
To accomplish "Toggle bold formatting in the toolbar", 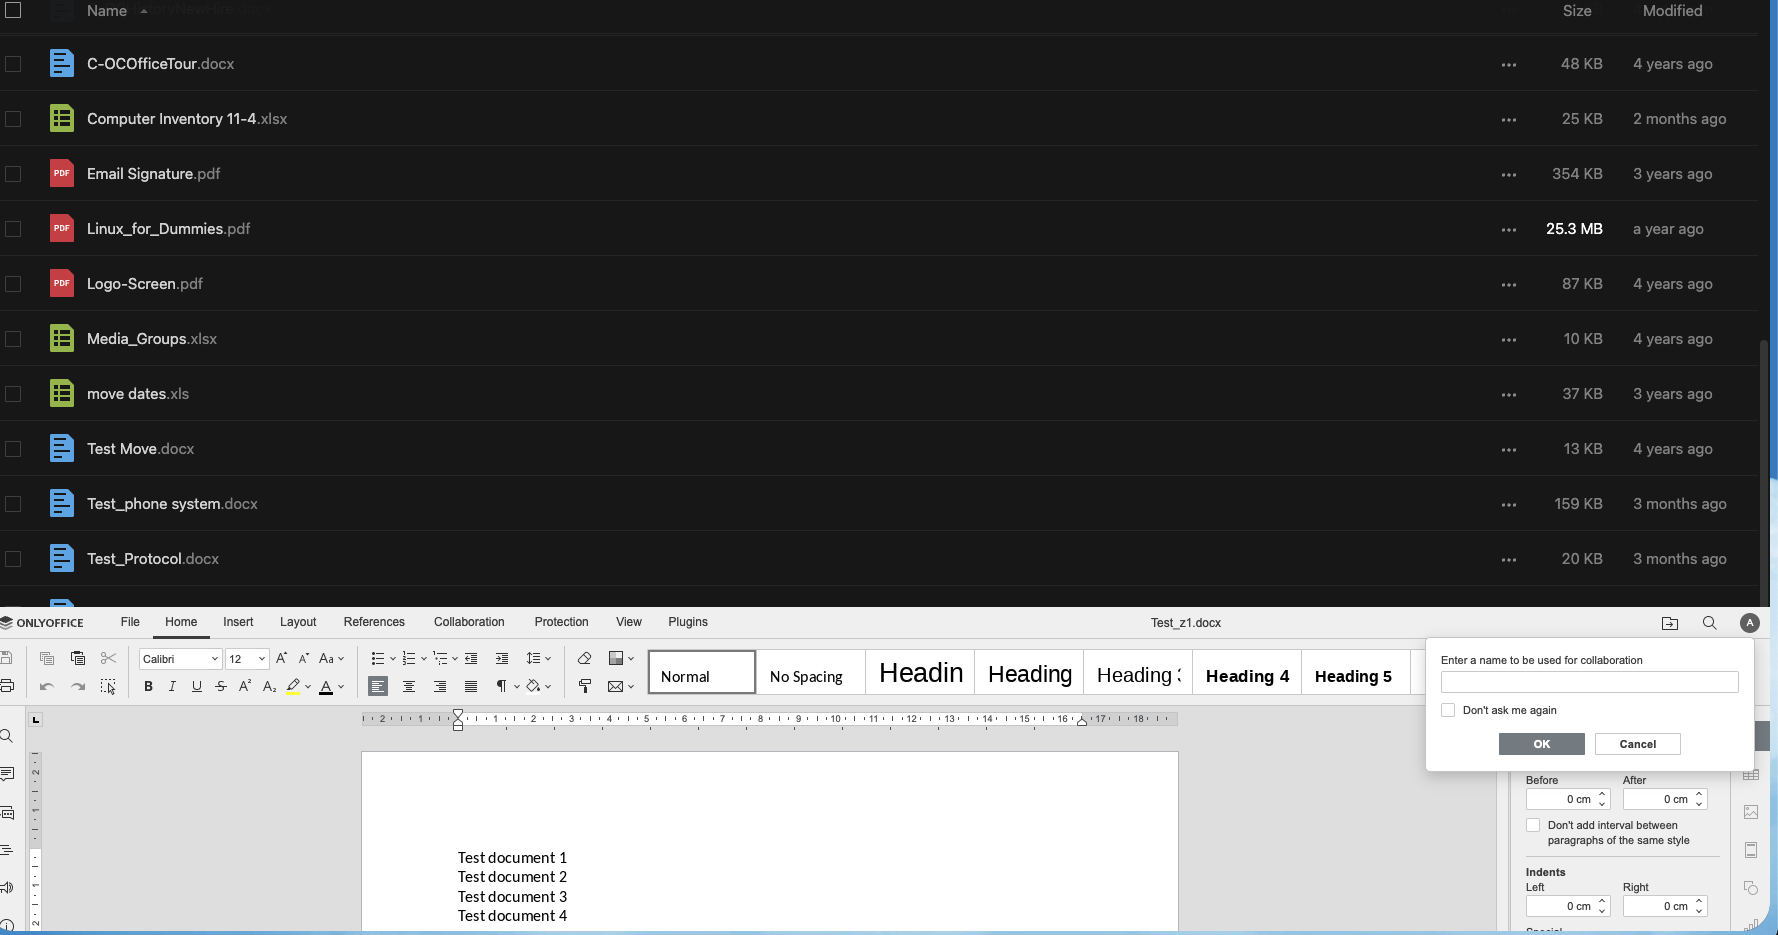I will (x=148, y=687).
